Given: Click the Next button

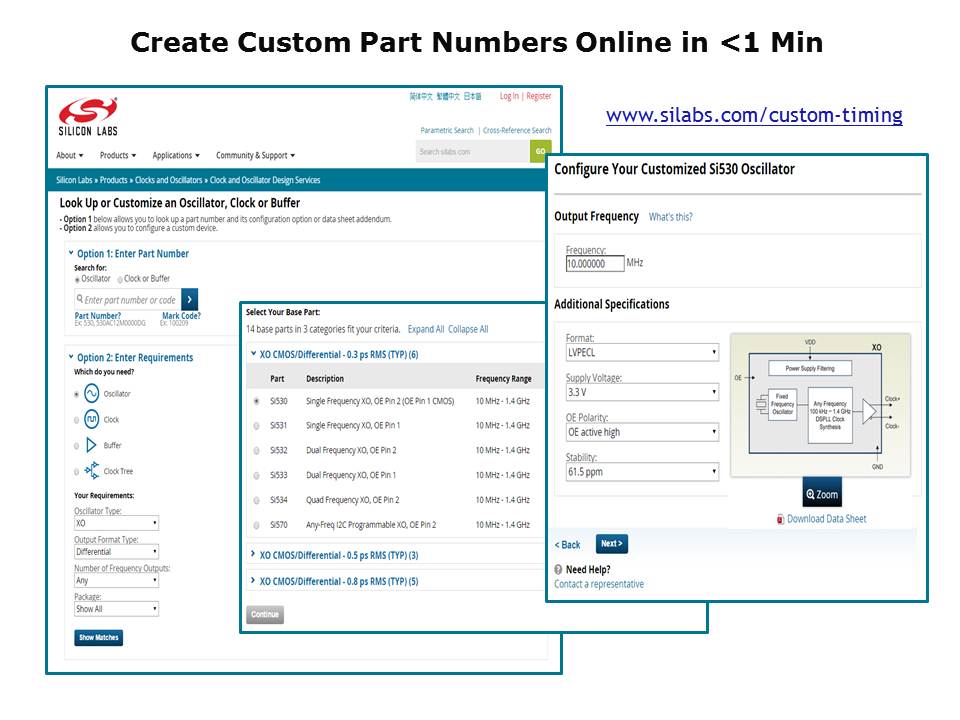Looking at the screenshot, I should pos(611,544).
